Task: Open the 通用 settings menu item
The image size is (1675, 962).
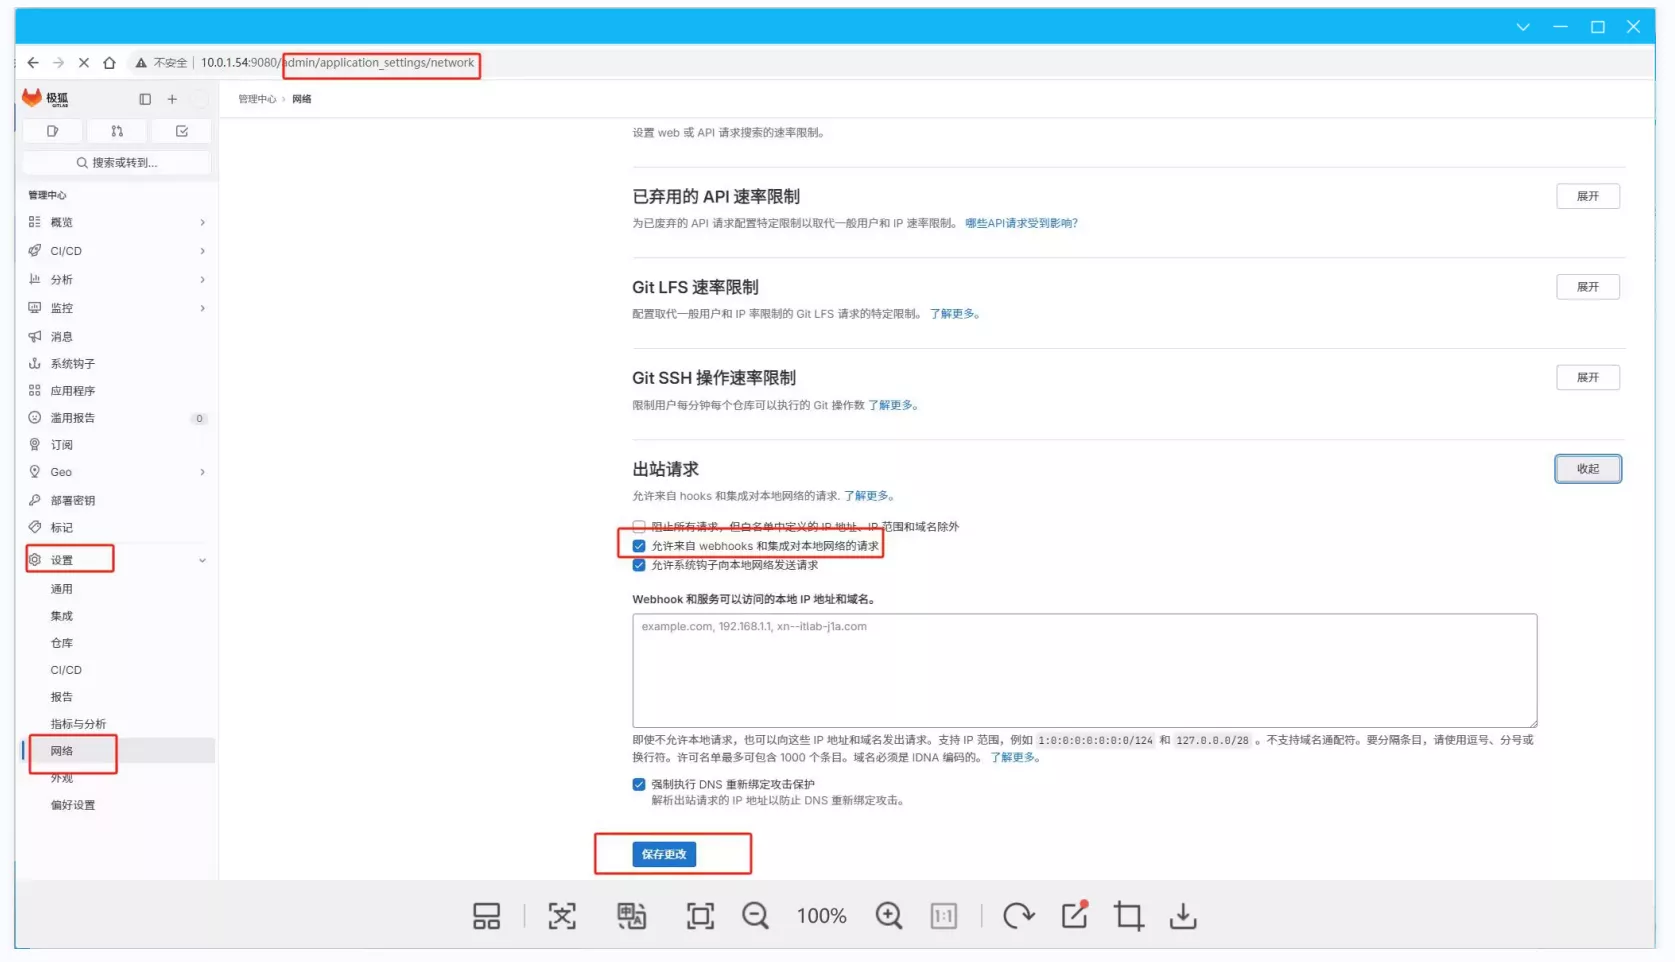Action: (62, 589)
